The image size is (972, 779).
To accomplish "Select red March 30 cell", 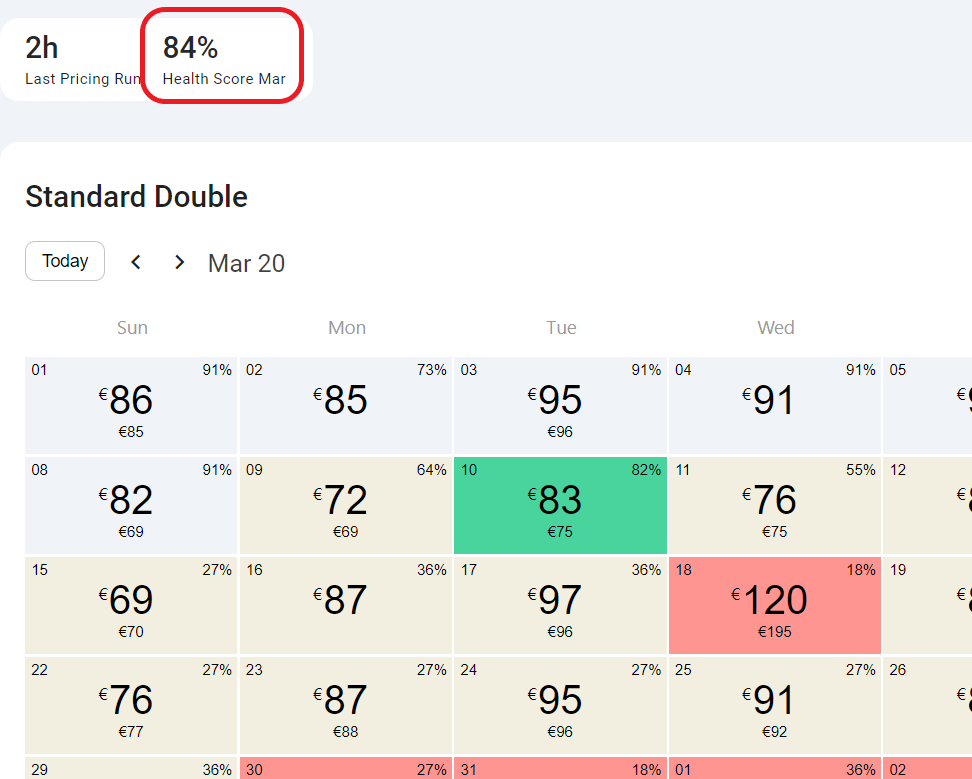I will (x=346, y=768).
